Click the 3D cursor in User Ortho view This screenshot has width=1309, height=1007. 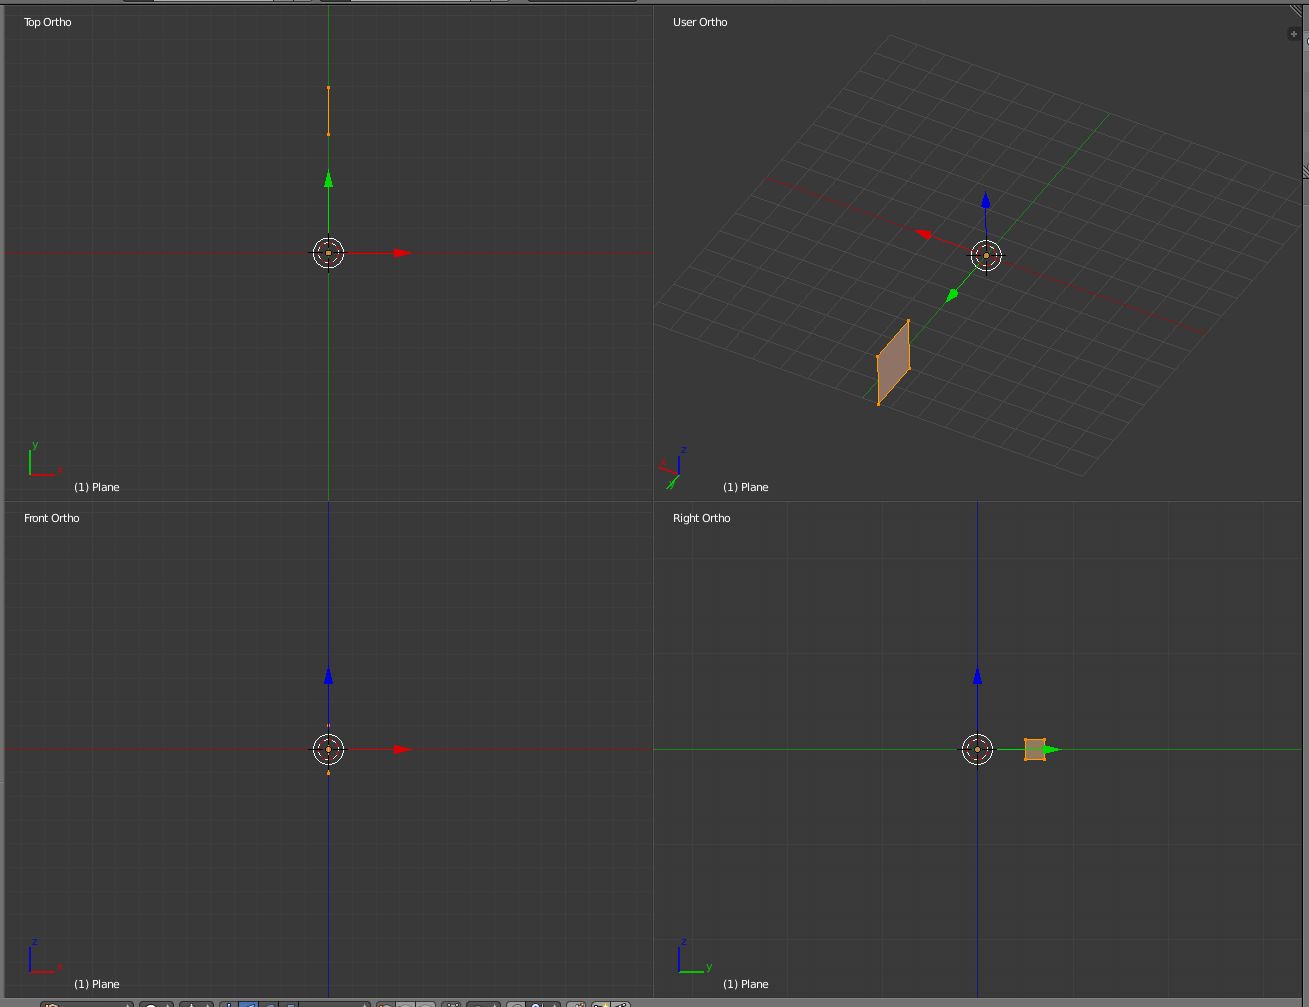coord(986,255)
